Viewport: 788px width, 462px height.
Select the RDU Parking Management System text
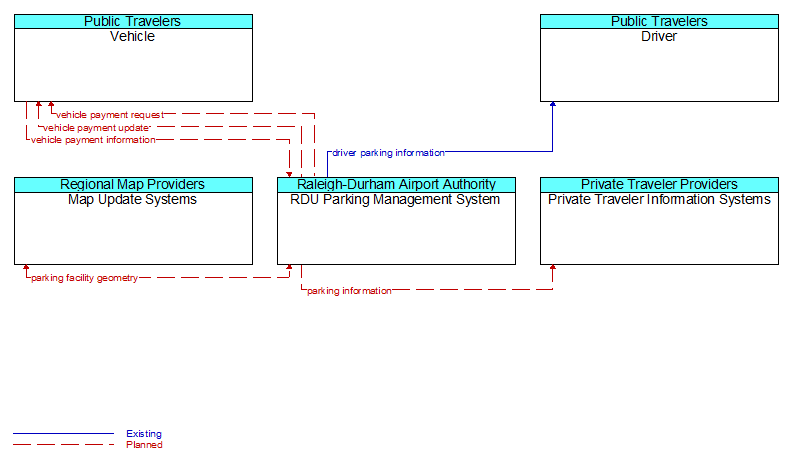pos(396,199)
